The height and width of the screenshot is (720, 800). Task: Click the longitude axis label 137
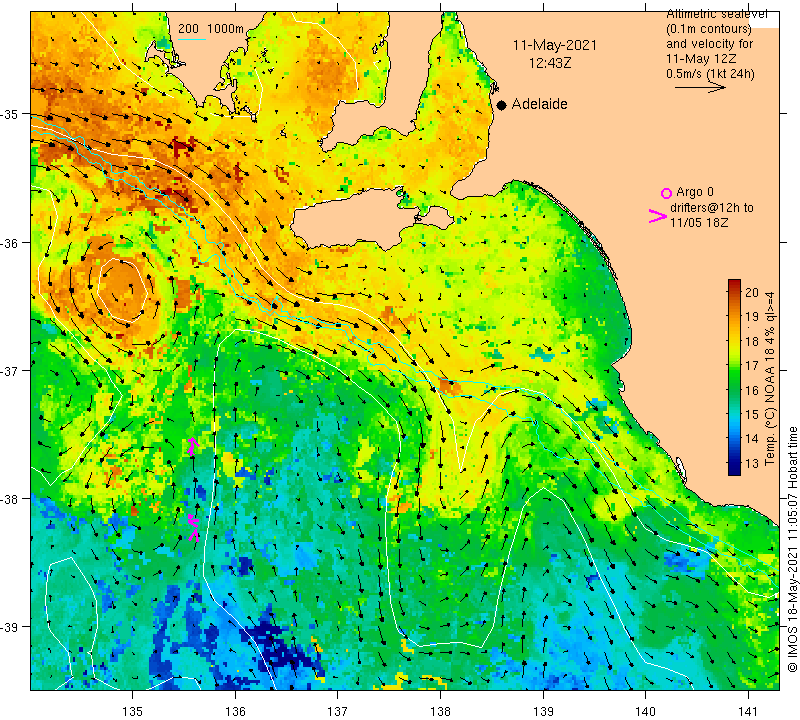(338, 711)
